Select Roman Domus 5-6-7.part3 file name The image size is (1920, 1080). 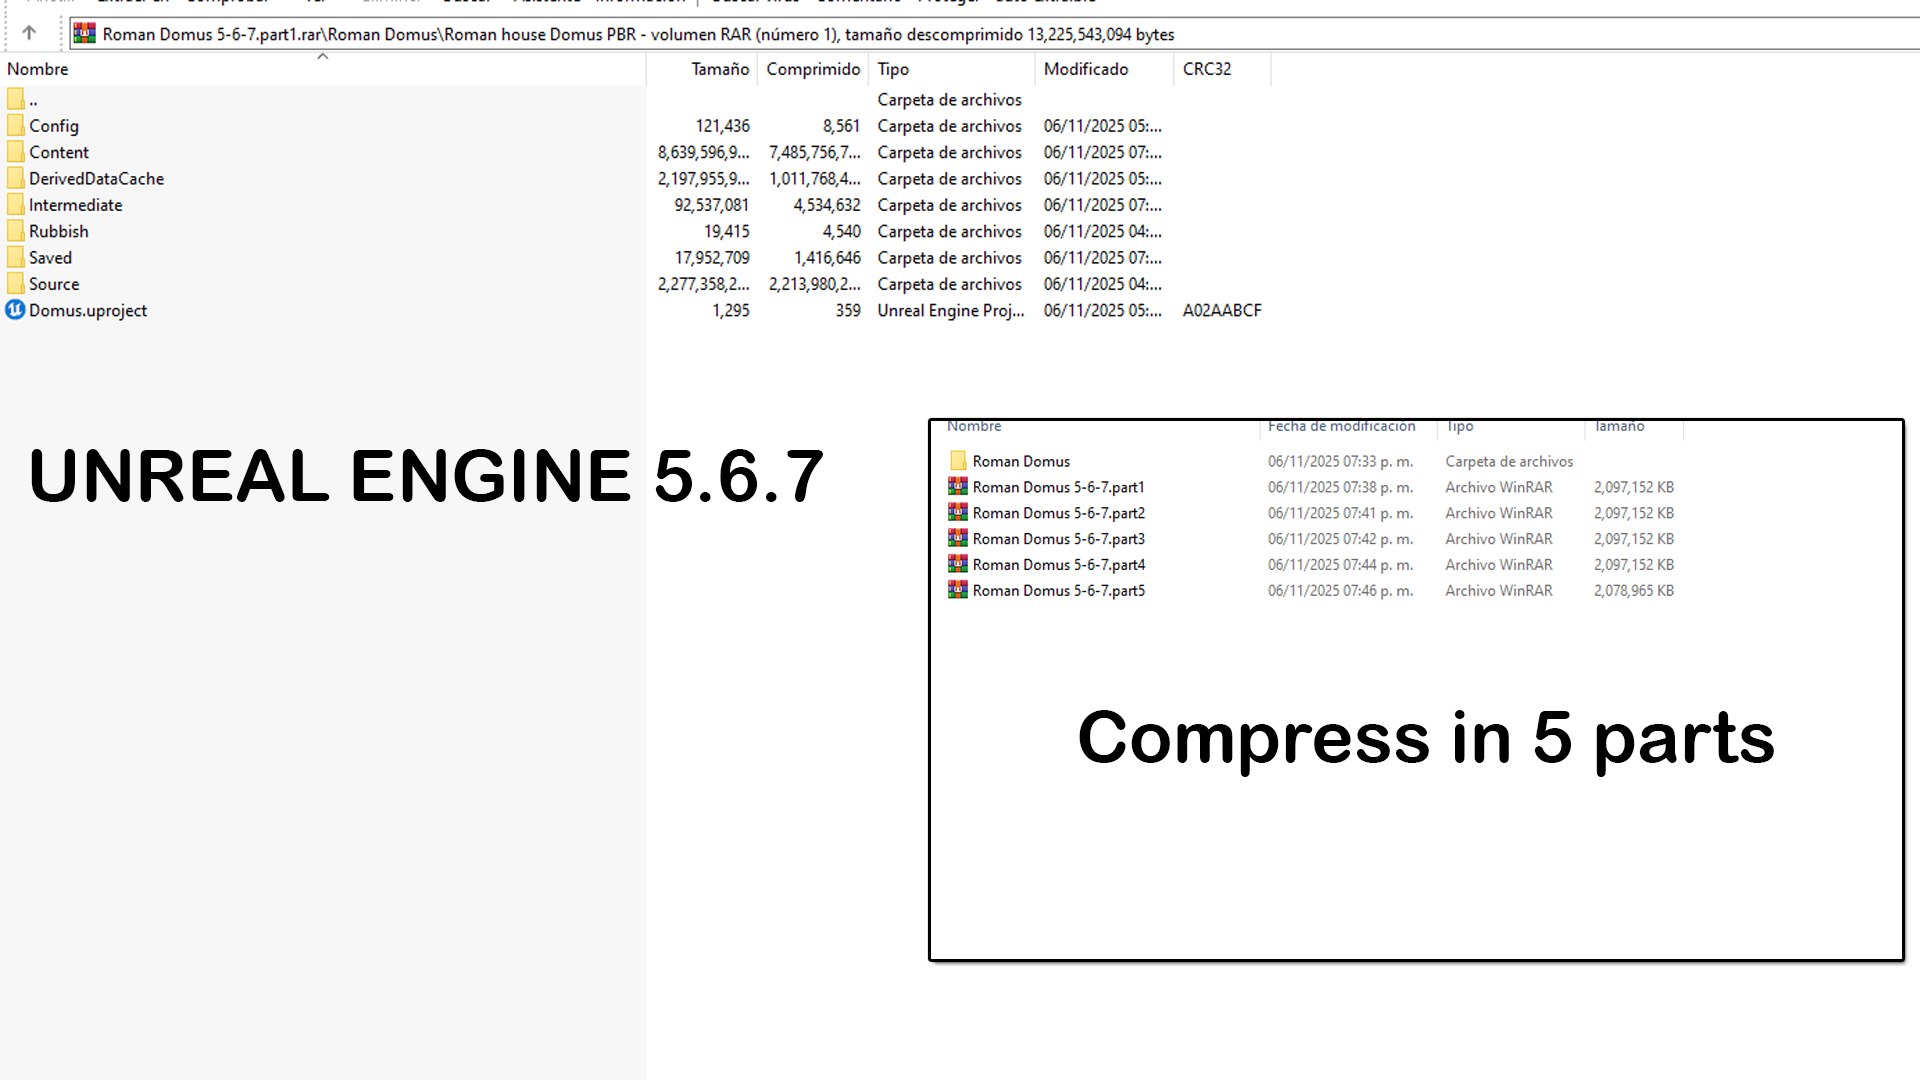[x=1058, y=539]
